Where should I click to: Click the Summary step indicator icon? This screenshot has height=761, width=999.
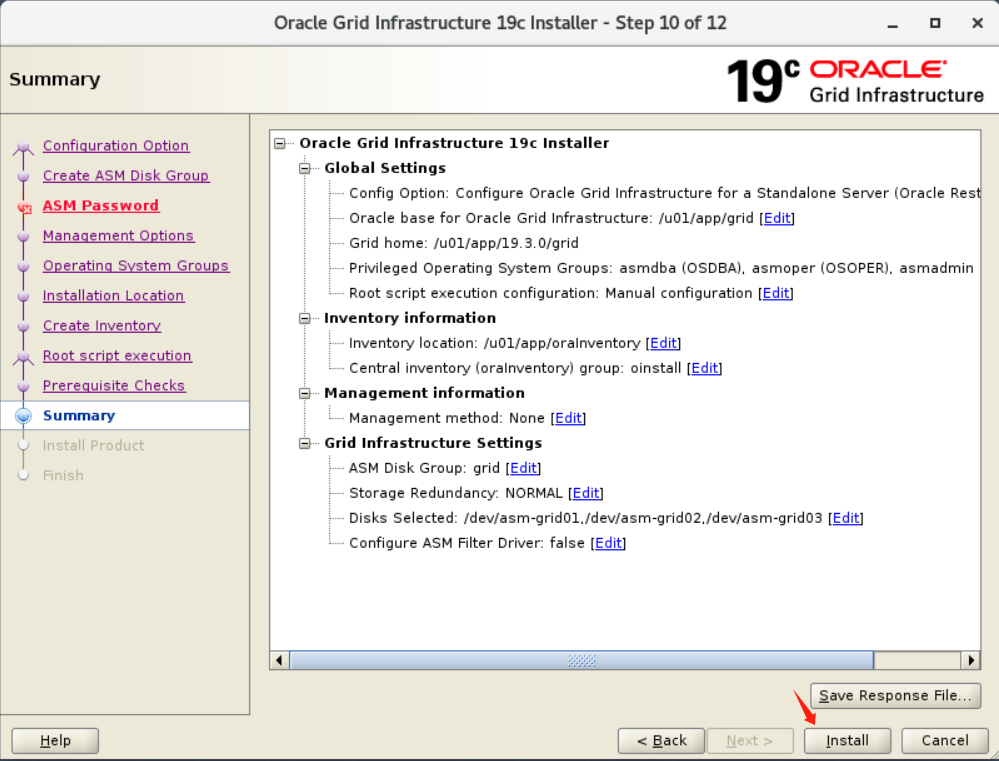pos(24,416)
